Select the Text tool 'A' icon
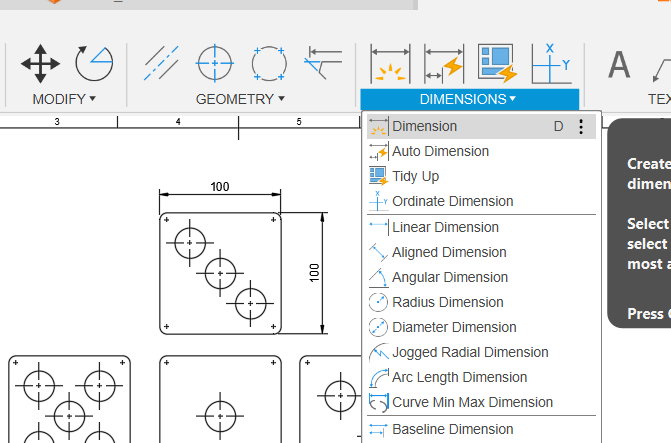 (x=620, y=65)
